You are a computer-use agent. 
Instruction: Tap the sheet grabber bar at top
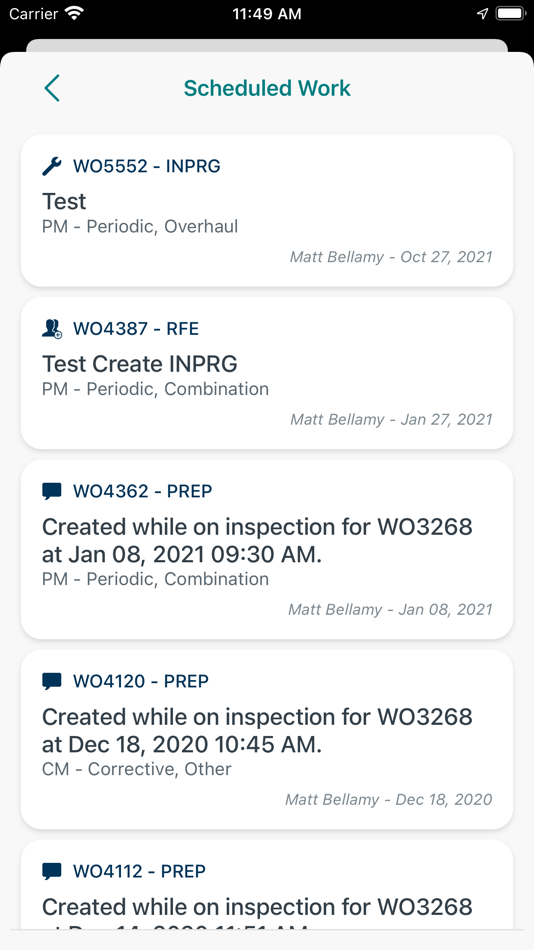click(267, 45)
